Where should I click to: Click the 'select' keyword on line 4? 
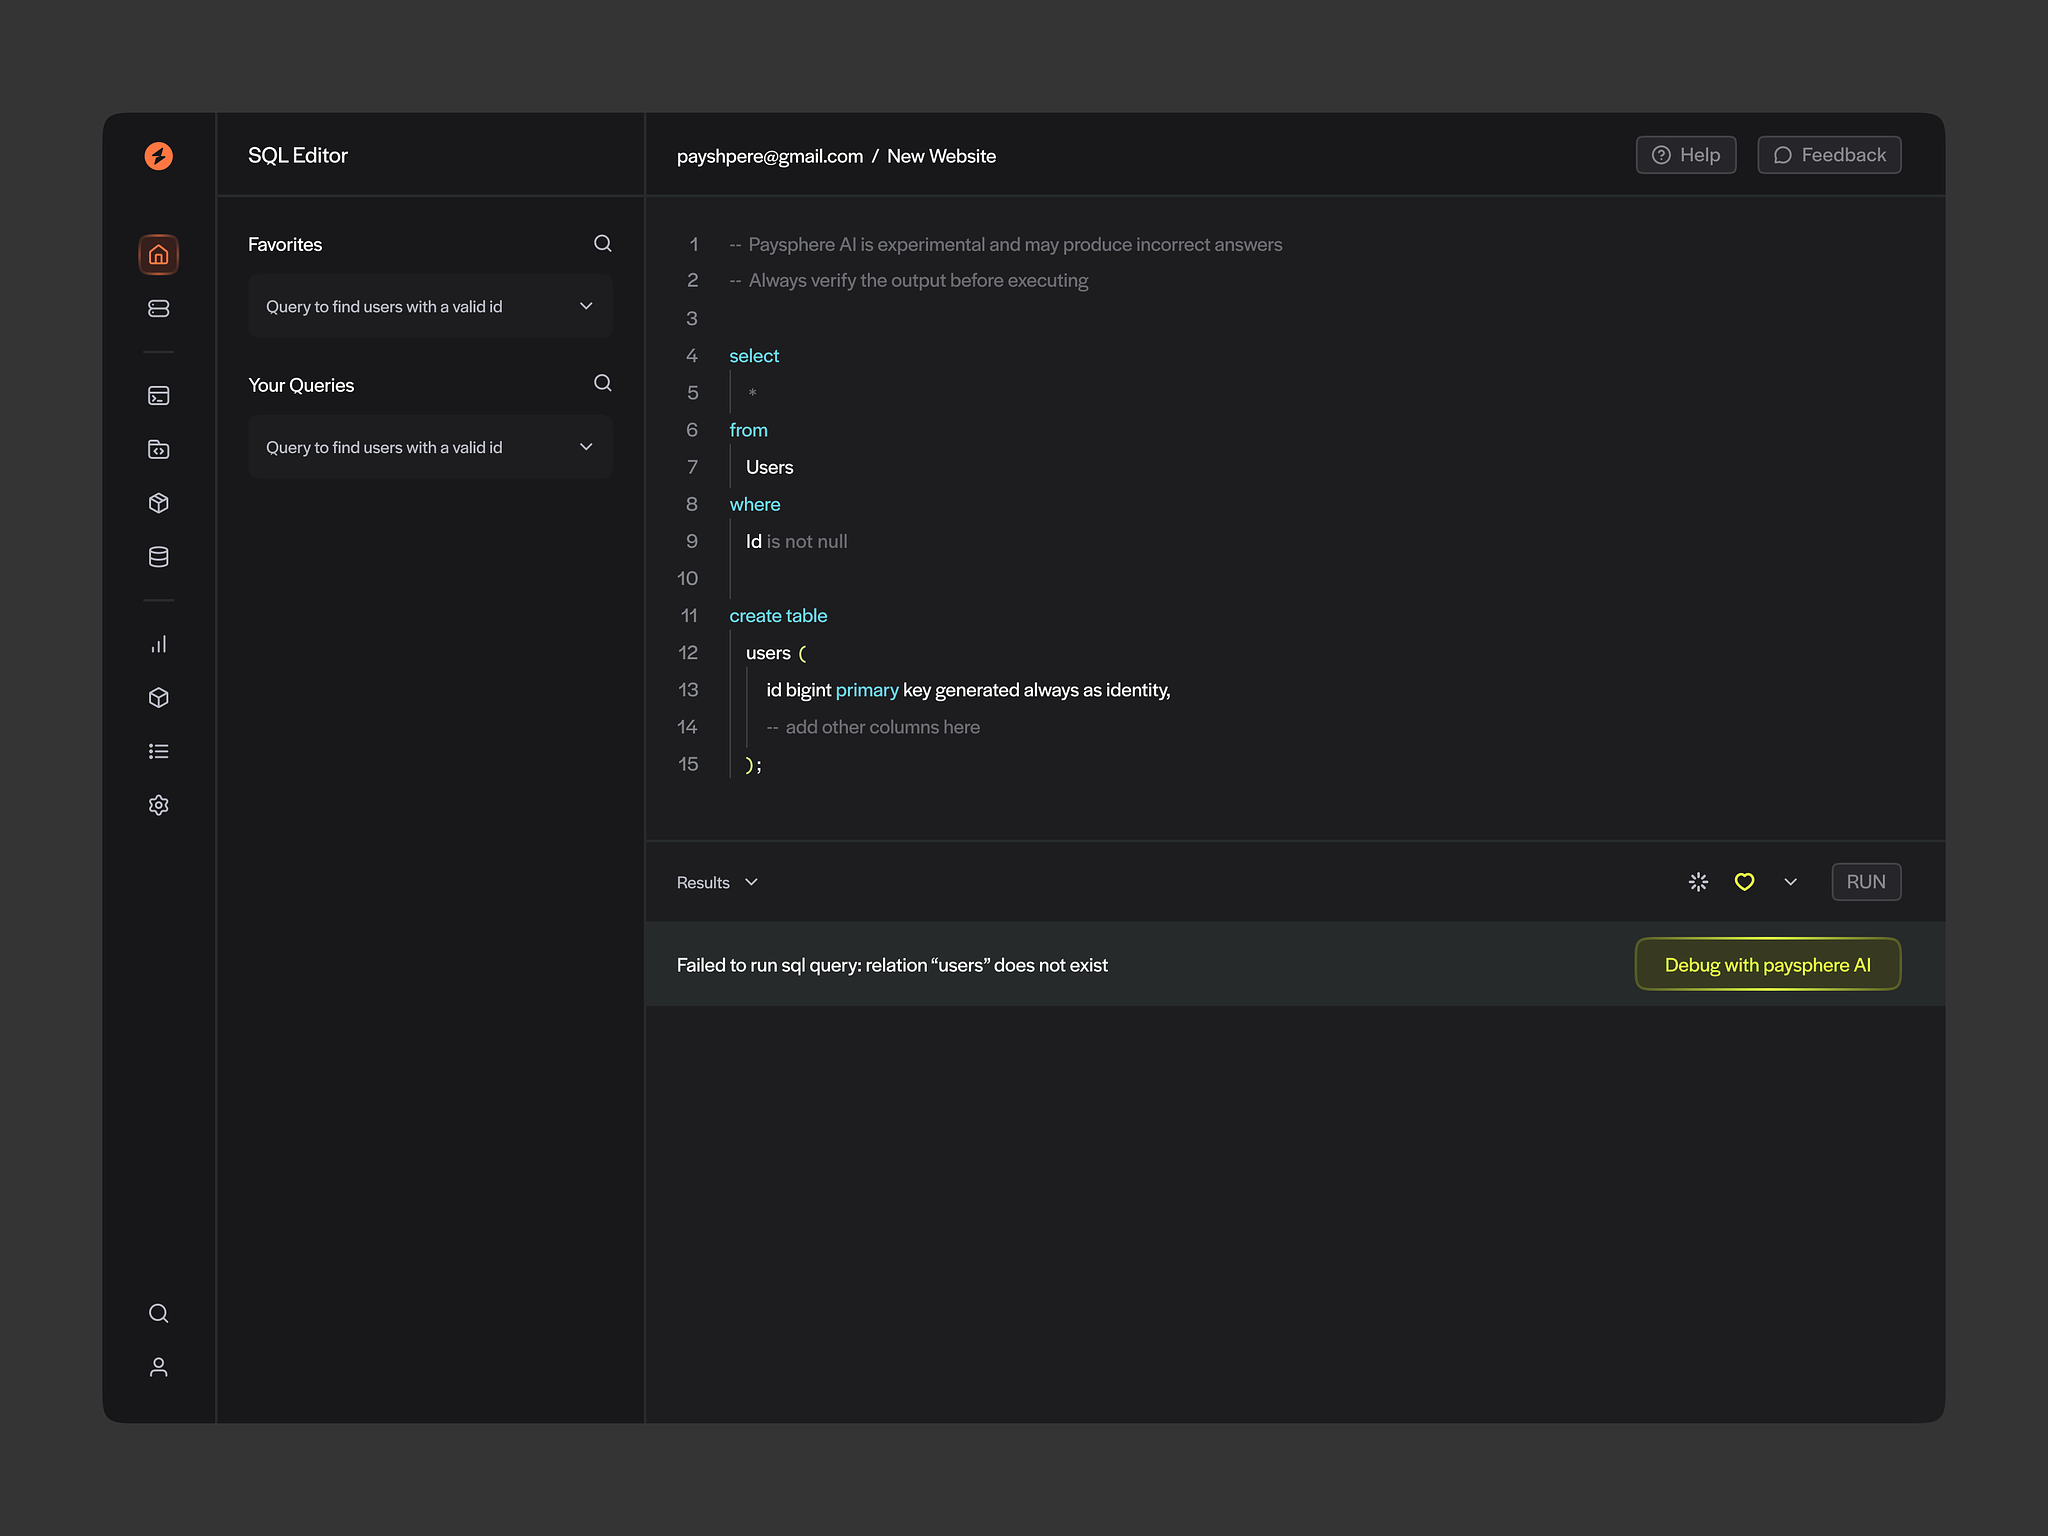pyautogui.click(x=754, y=356)
